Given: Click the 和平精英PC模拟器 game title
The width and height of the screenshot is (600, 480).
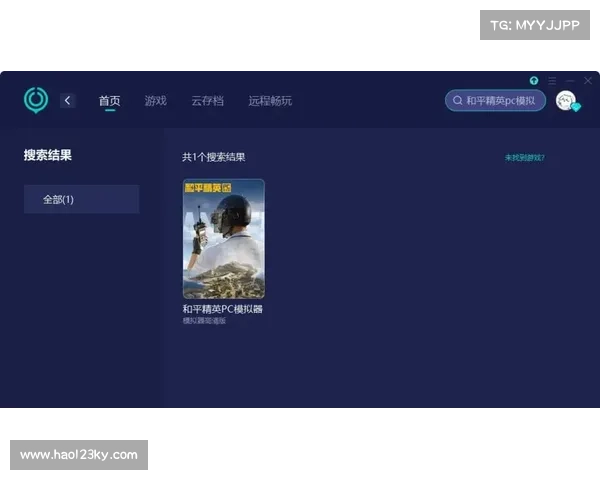Looking at the screenshot, I should pyautogui.click(x=222, y=309).
